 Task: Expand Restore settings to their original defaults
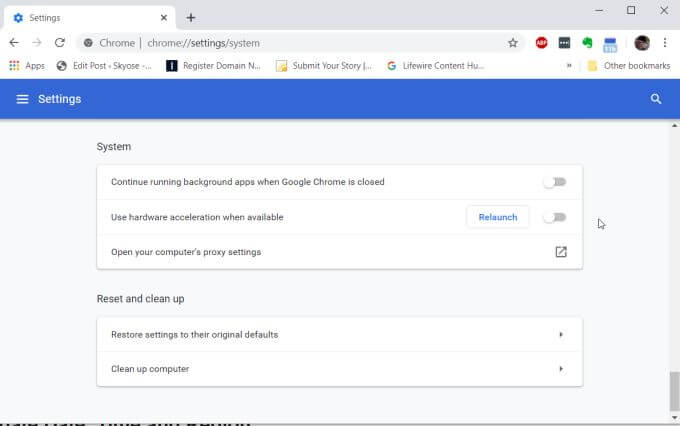(x=560, y=334)
